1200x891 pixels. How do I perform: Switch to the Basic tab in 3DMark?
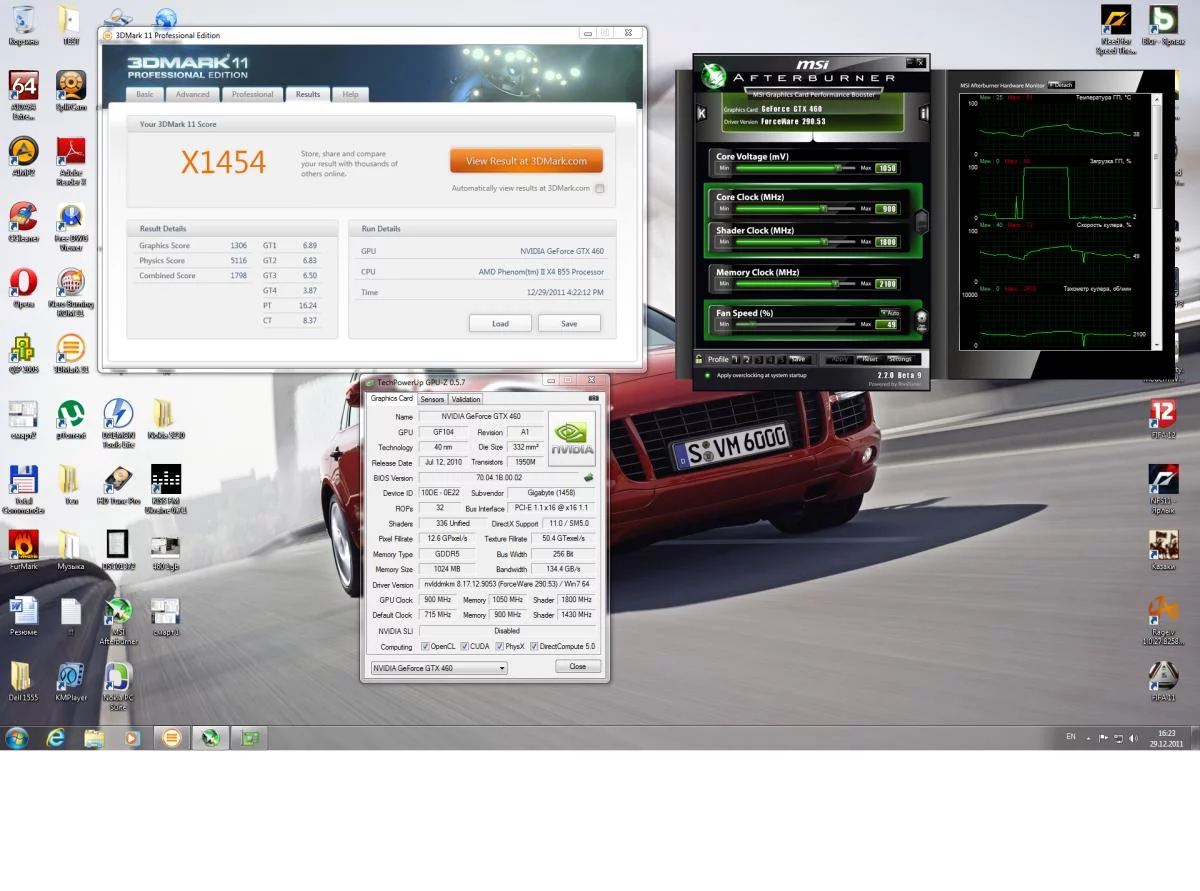click(145, 94)
